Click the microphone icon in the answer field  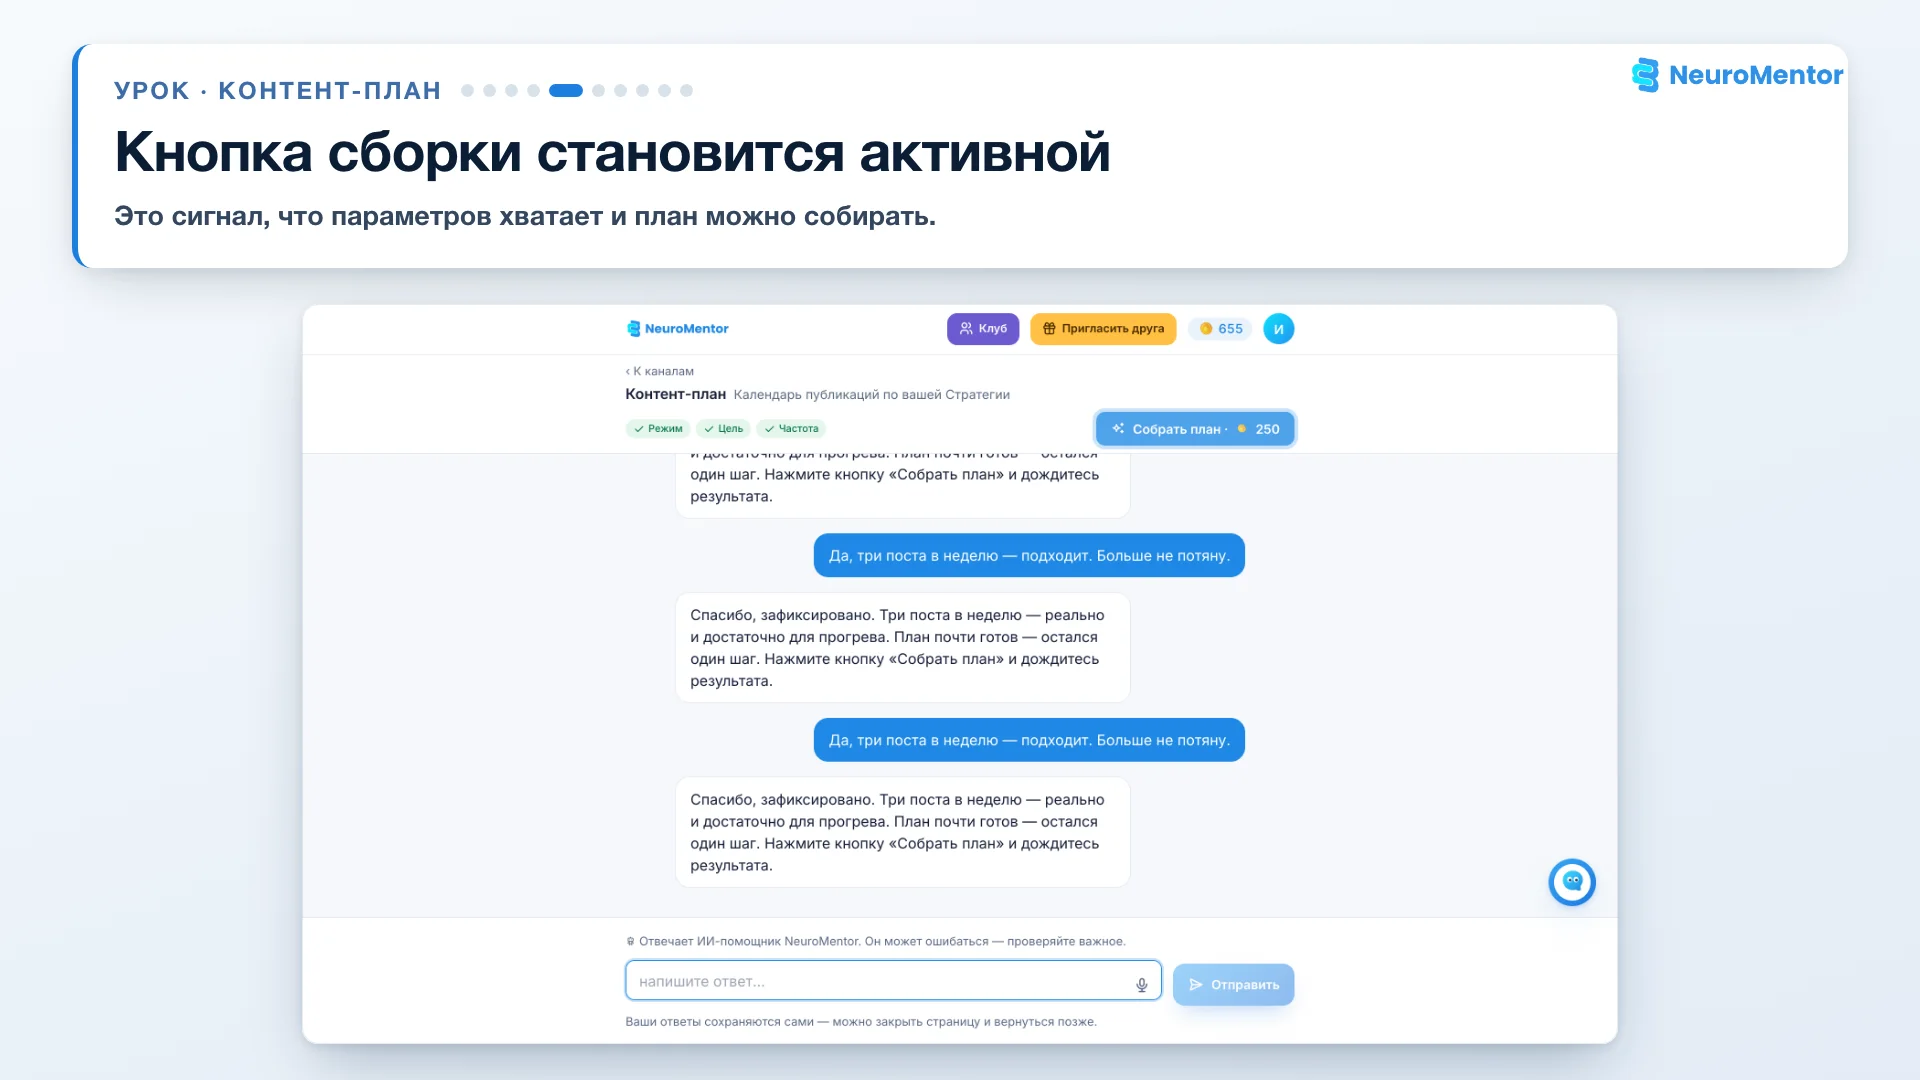[x=1142, y=984]
